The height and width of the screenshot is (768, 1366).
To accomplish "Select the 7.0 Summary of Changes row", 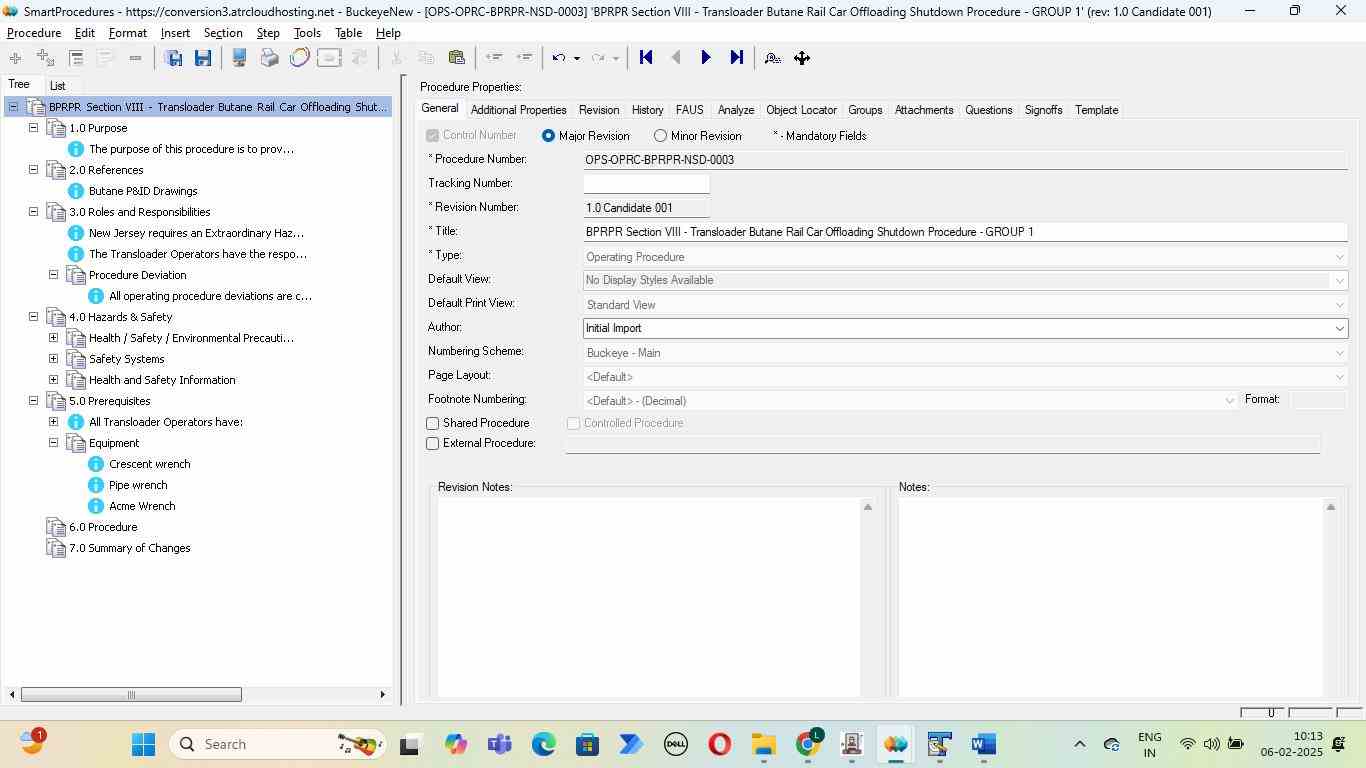I will pyautogui.click(x=129, y=548).
